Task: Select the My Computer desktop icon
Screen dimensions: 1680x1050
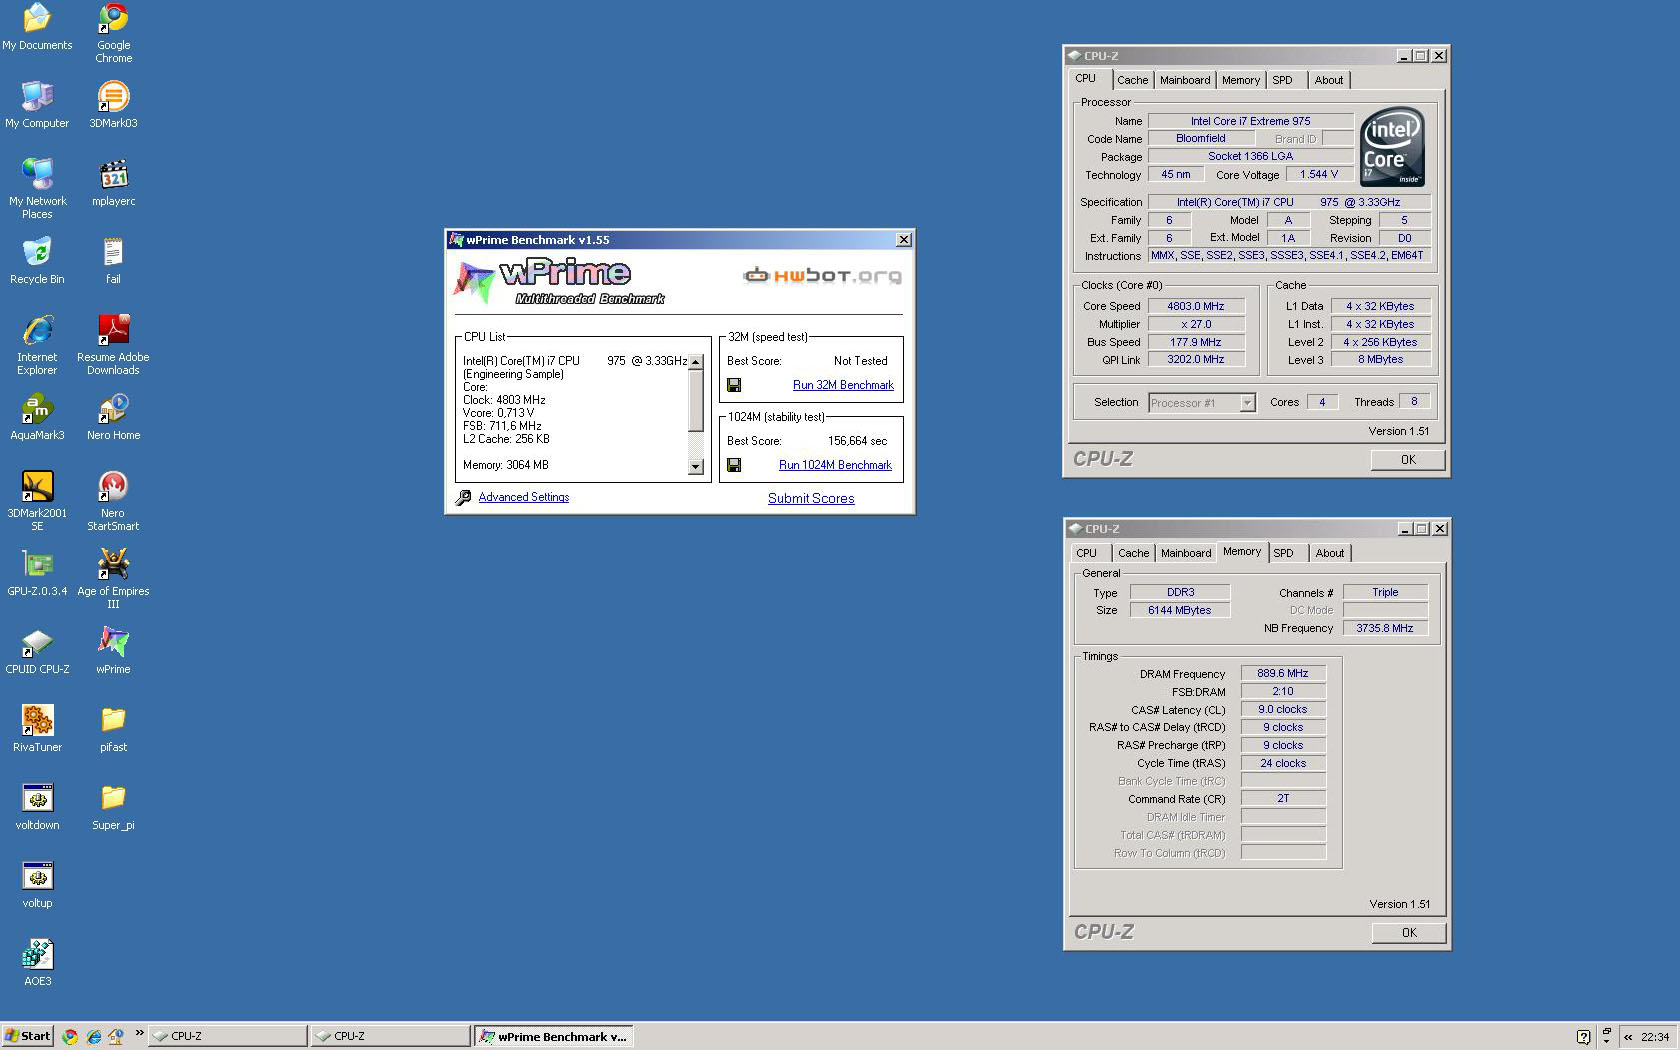Action: [x=37, y=105]
